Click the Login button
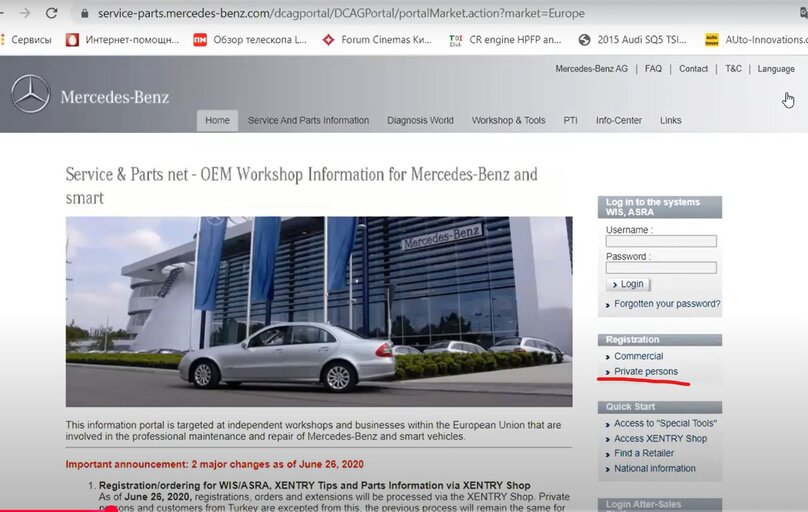Image resolution: width=808 pixels, height=512 pixels. 628,284
